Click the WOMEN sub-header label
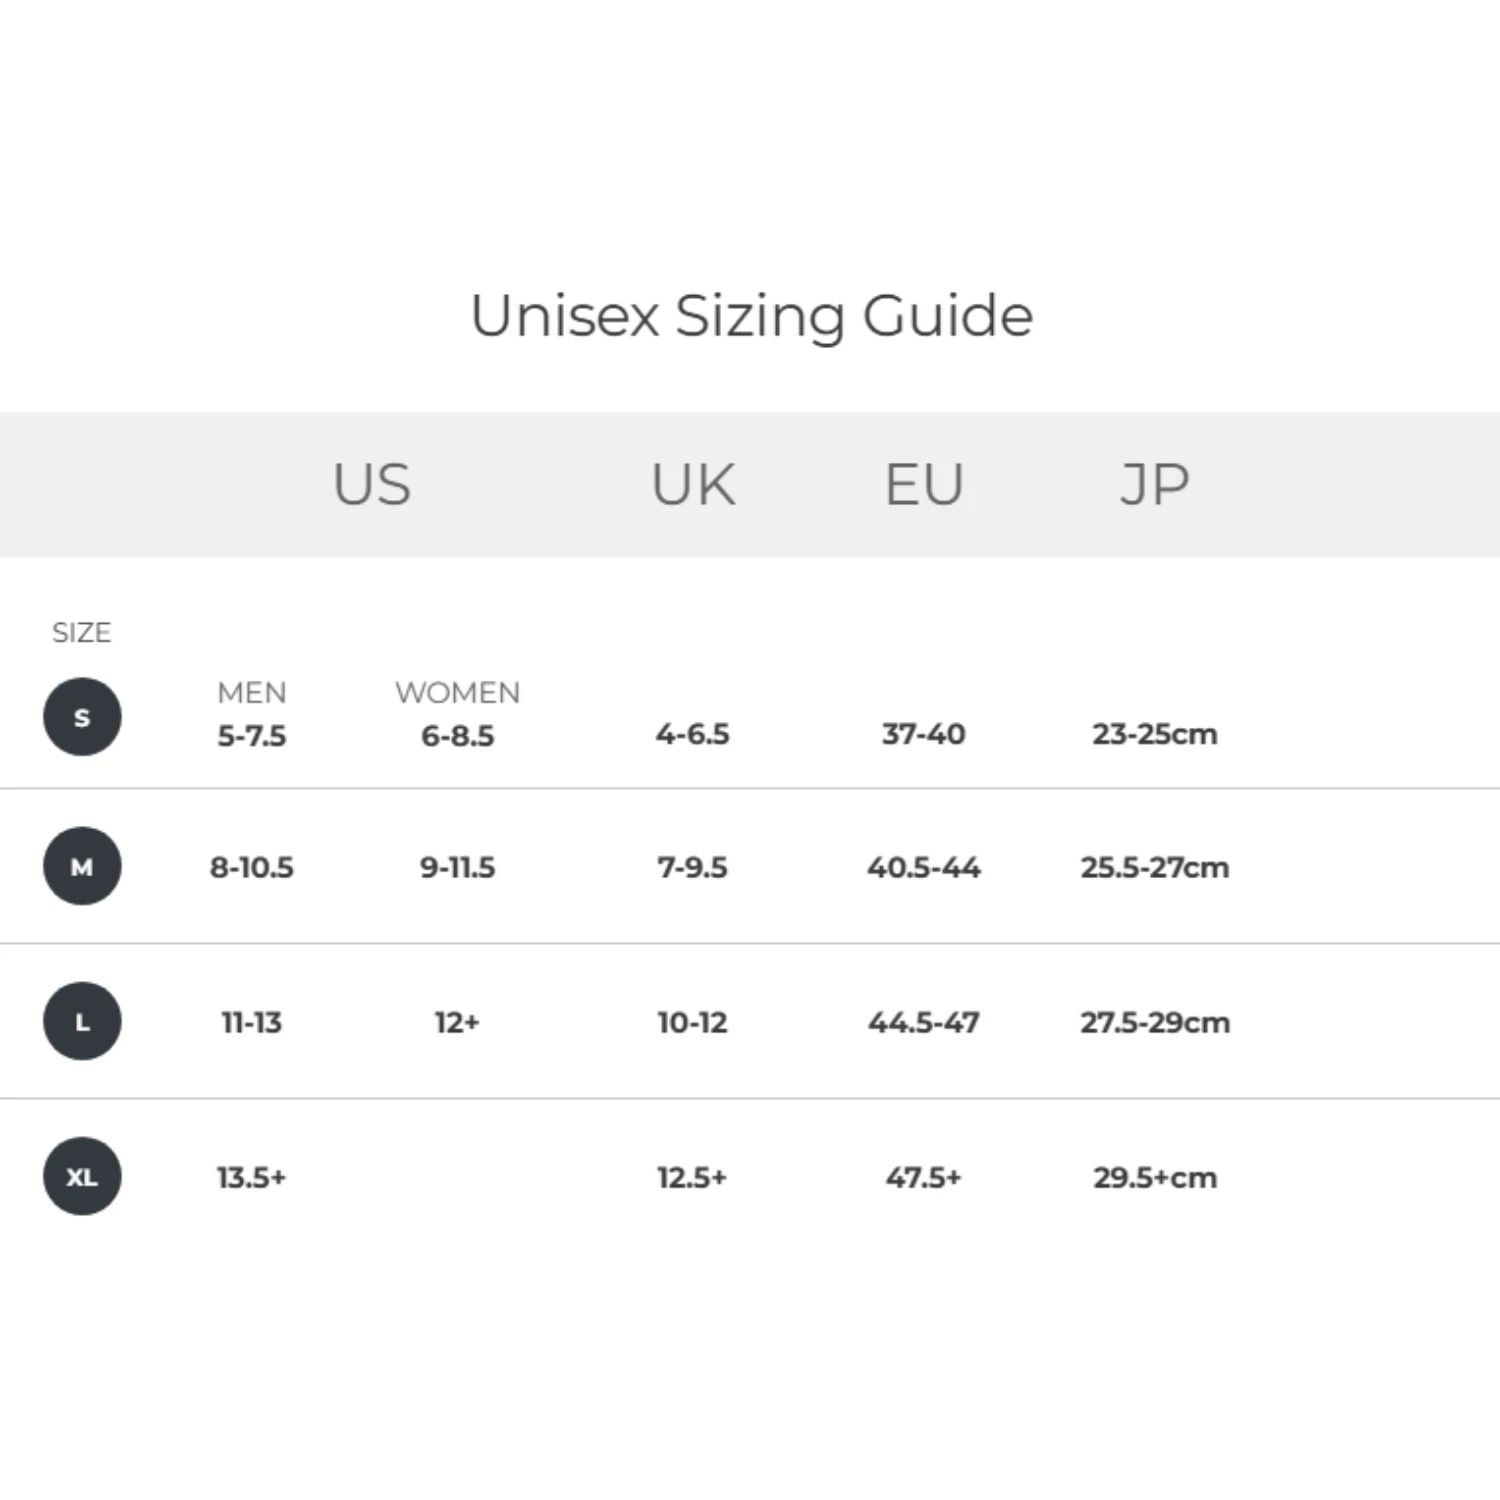The image size is (1500, 1500). click(457, 692)
